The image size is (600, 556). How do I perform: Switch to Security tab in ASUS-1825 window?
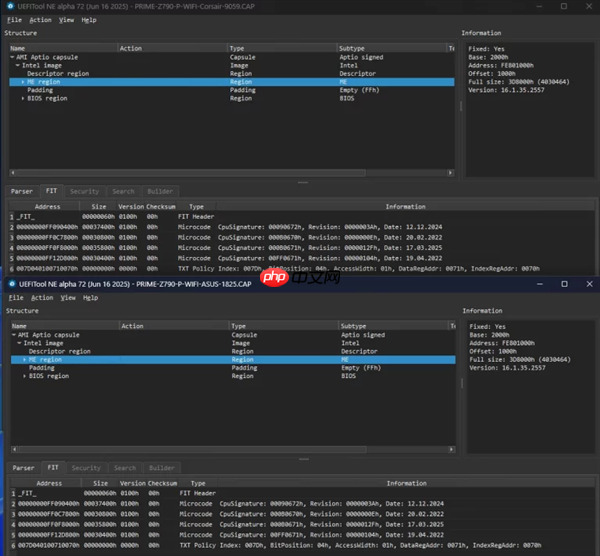point(85,468)
